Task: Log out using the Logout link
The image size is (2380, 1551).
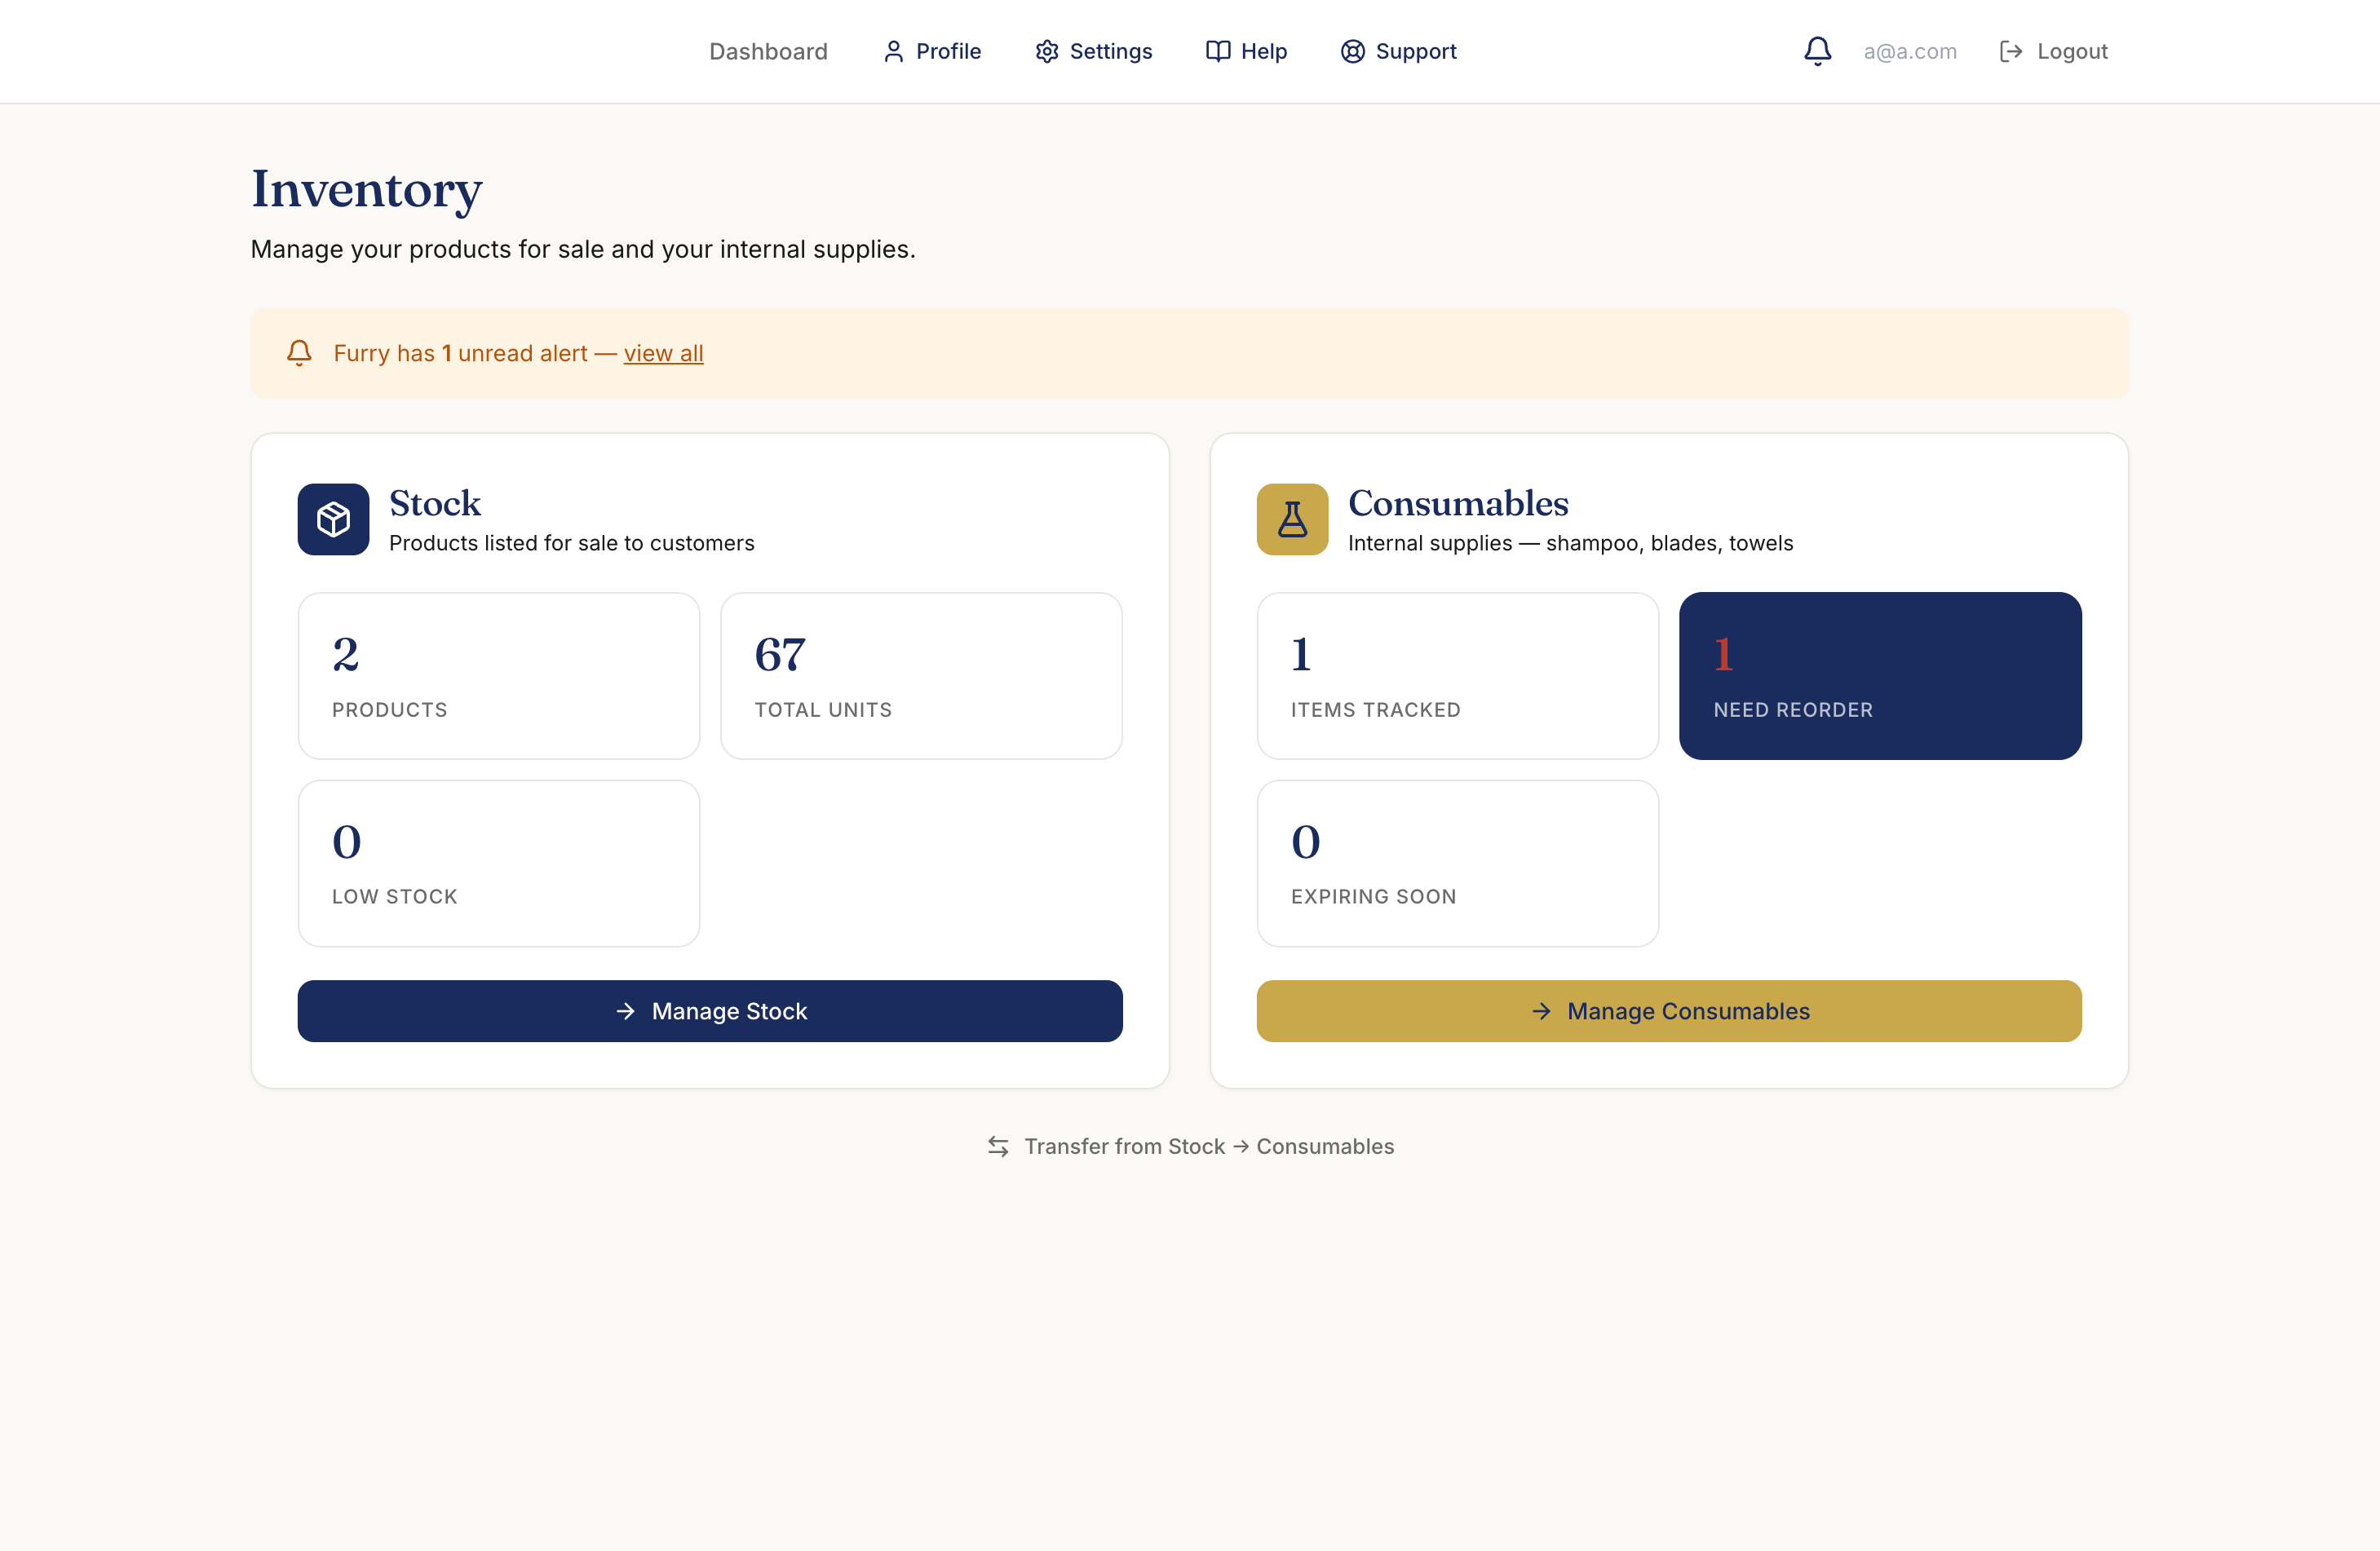Action: [2053, 51]
